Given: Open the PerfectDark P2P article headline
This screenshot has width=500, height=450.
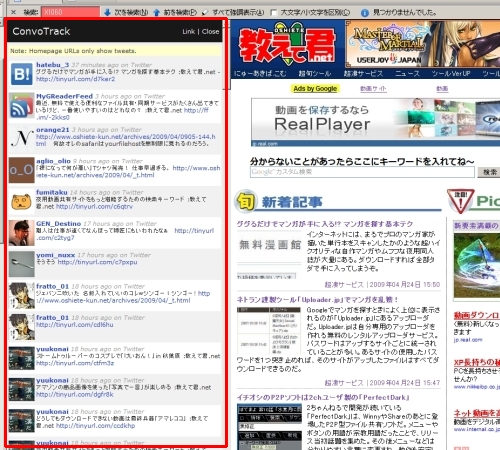Looking at the screenshot, I should coord(323,398).
